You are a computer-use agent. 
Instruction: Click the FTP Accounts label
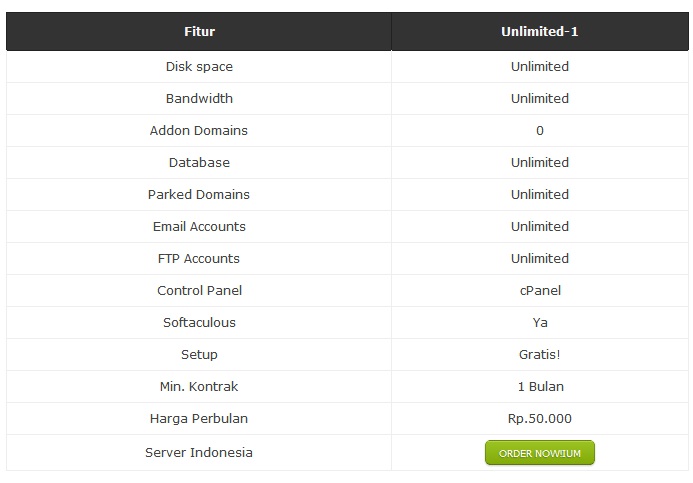click(x=199, y=259)
